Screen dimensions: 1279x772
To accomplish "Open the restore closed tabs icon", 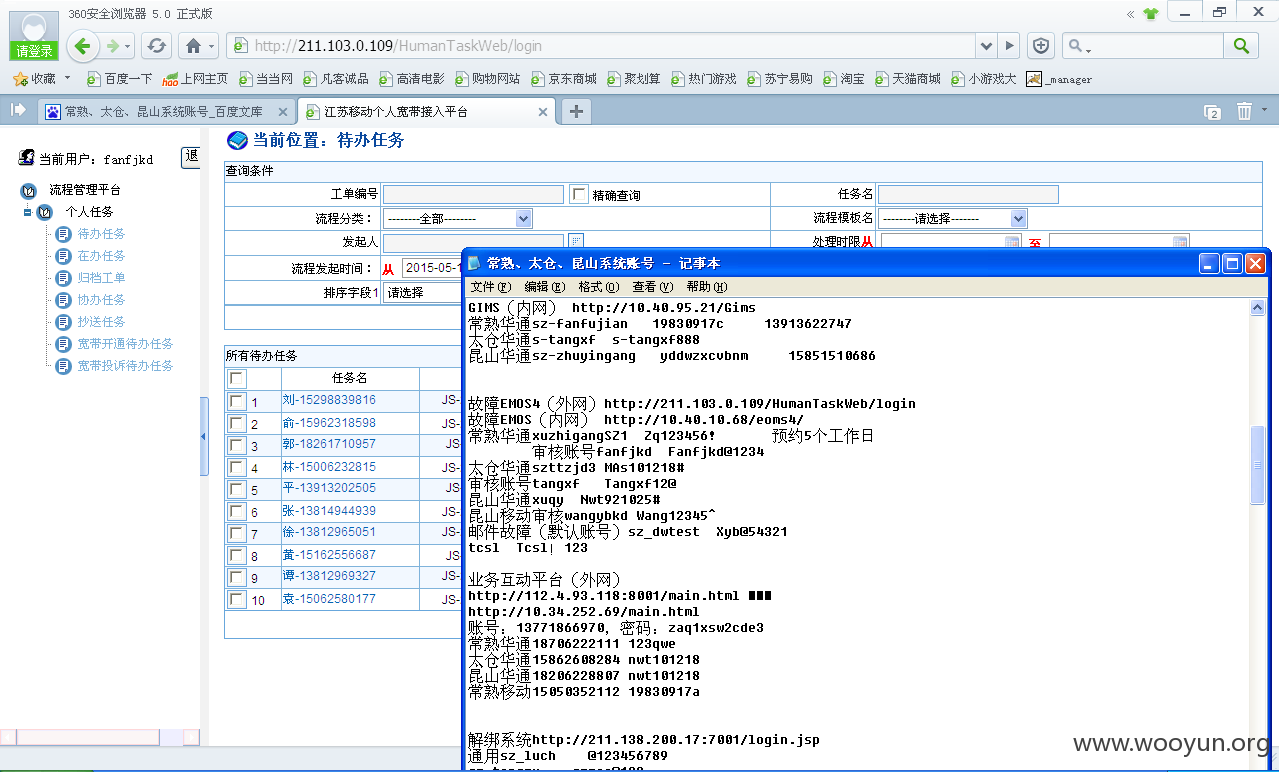I will [1212, 112].
